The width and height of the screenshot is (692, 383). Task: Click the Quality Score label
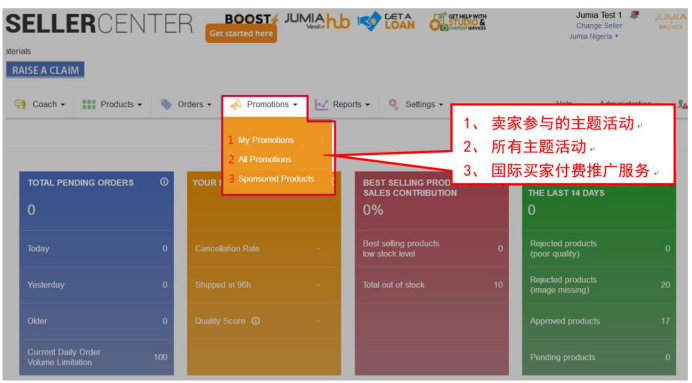tap(220, 321)
